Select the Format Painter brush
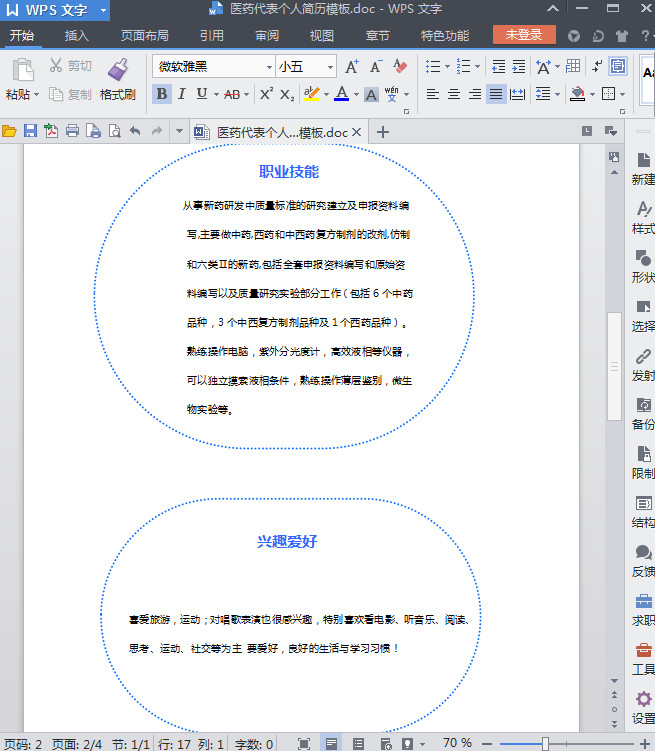The height and width of the screenshot is (751, 655). coord(118,70)
